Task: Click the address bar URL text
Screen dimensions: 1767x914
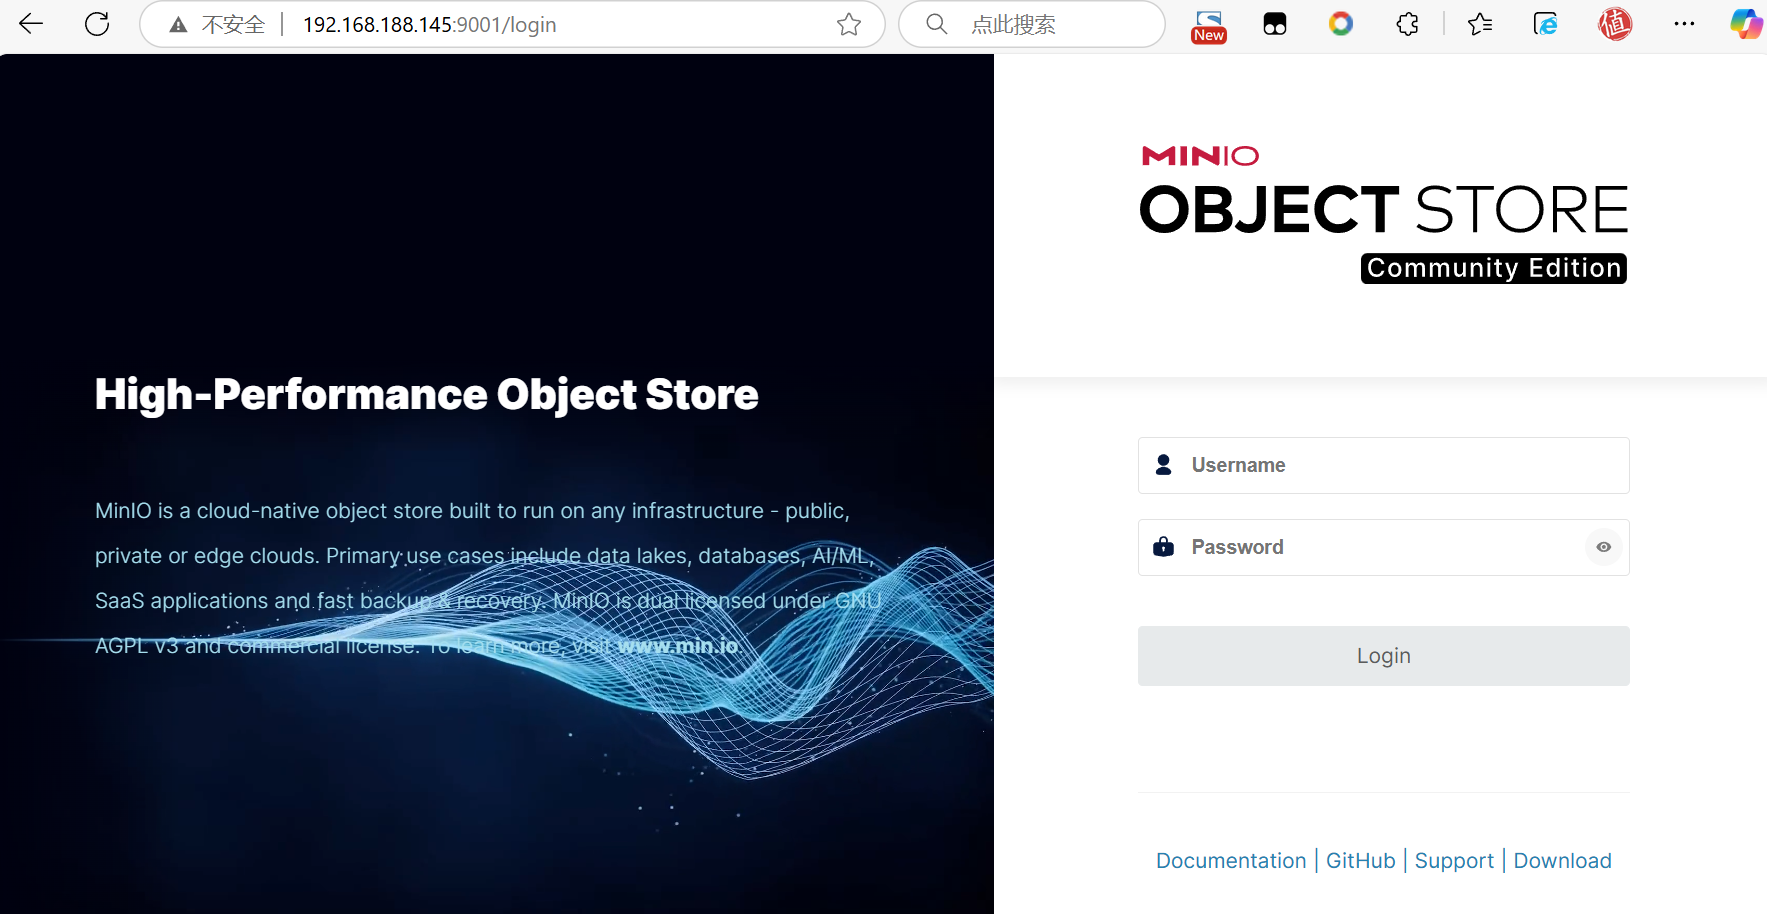Action: pyautogui.click(x=430, y=25)
